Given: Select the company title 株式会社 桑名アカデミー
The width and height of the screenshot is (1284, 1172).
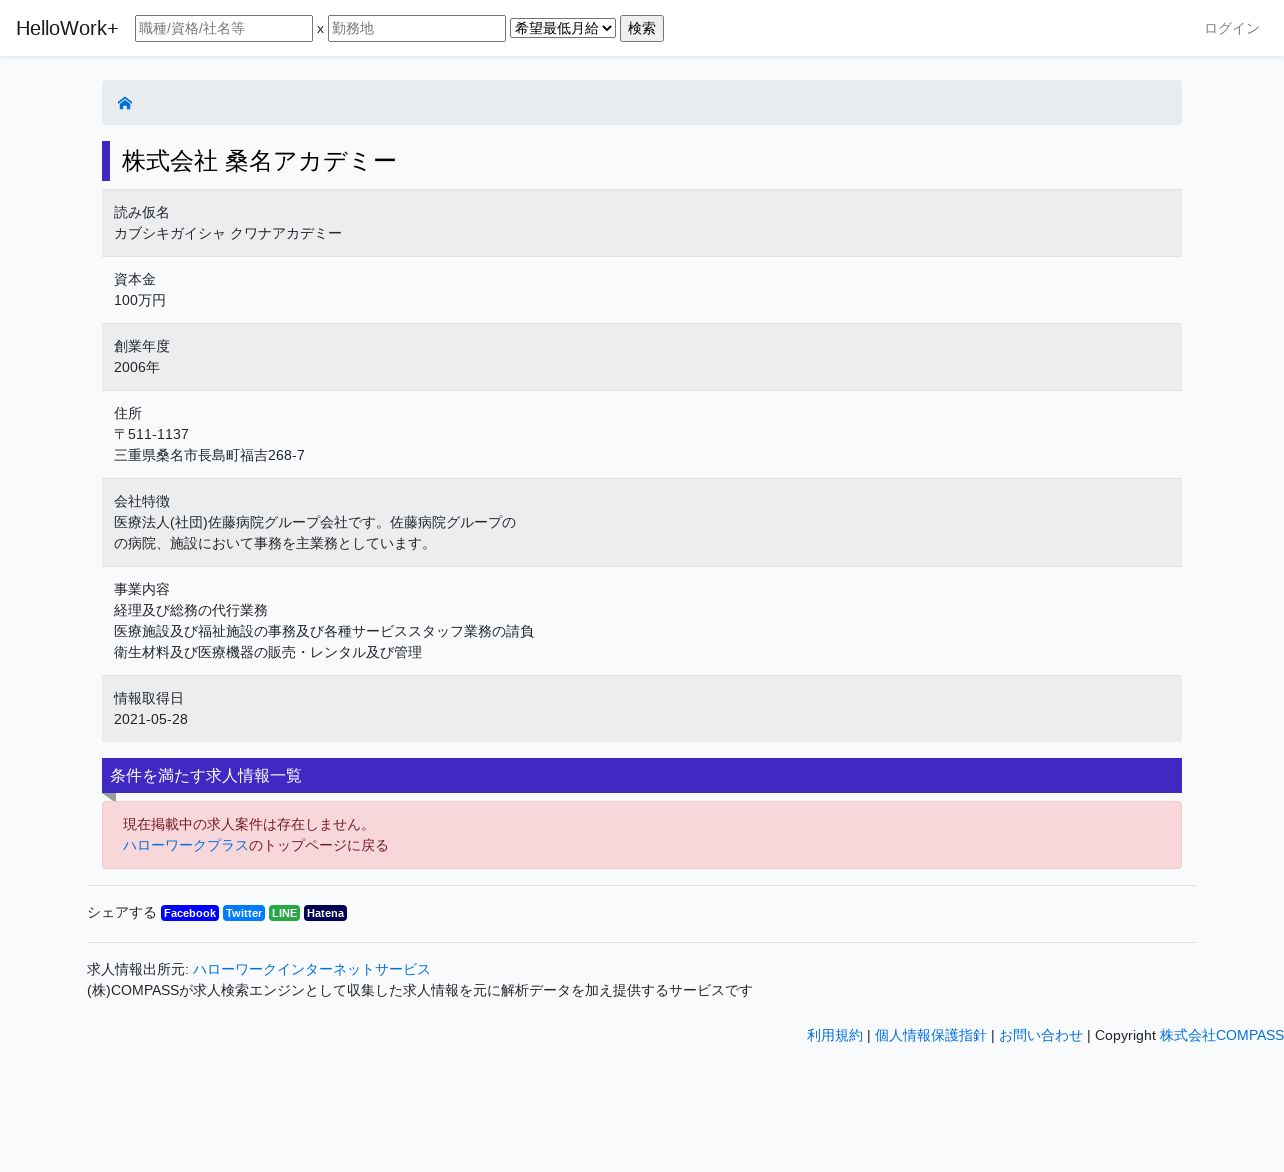Looking at the screenshot, I should 259,161.
